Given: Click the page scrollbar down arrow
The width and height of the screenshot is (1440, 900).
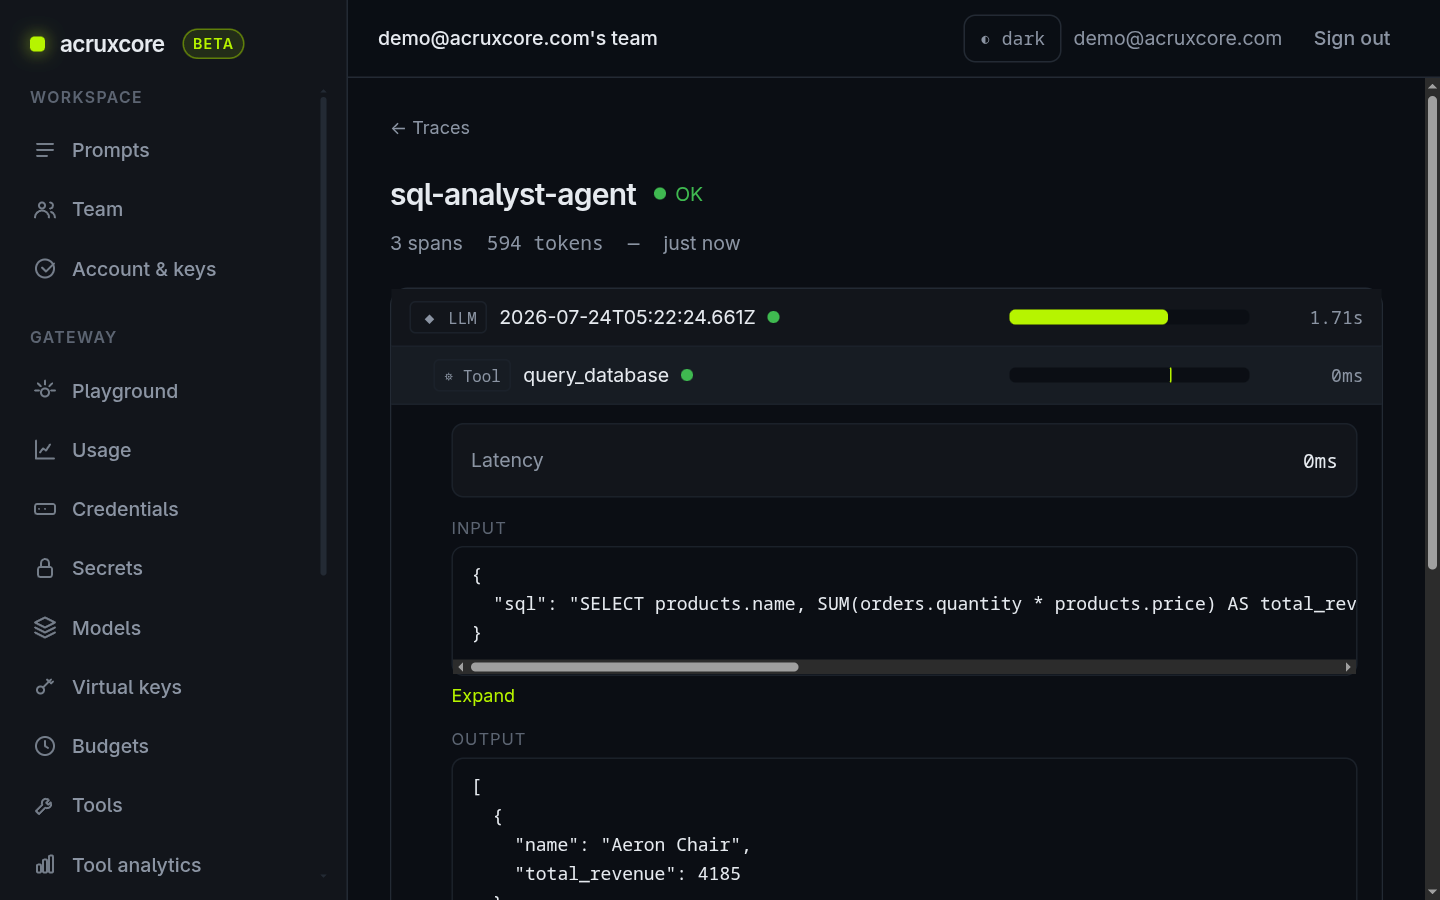Looking at the screenshot, I should pyautogui.click(x=1432, y=891).
